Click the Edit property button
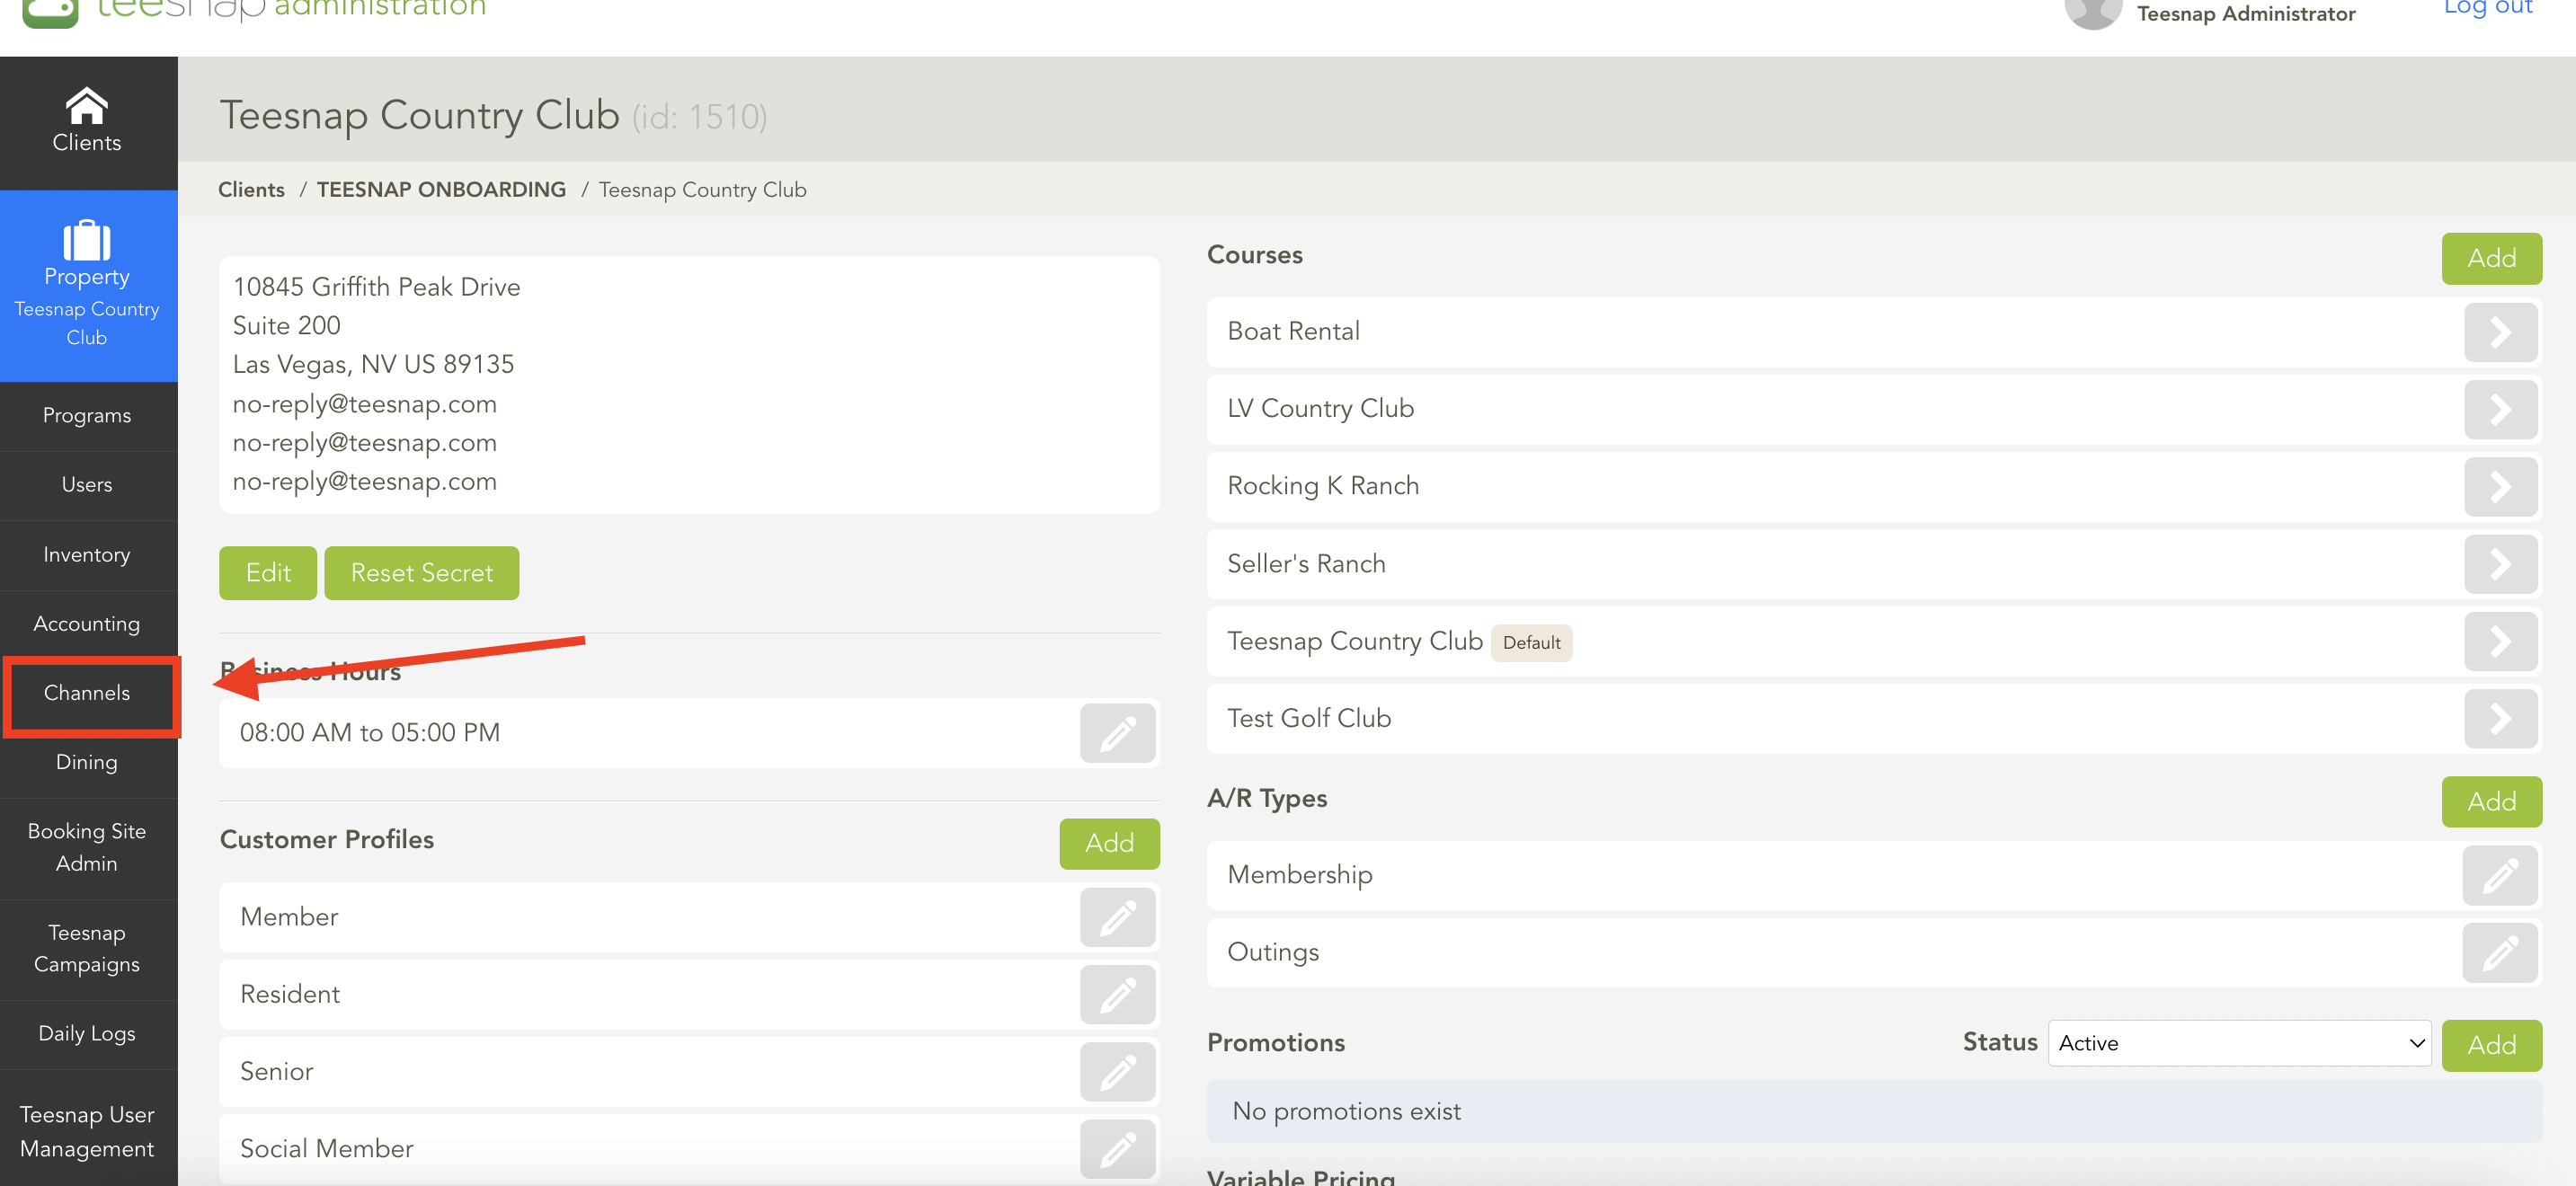The width and height of the screenshot is (2576, 1186). (268, 573)
